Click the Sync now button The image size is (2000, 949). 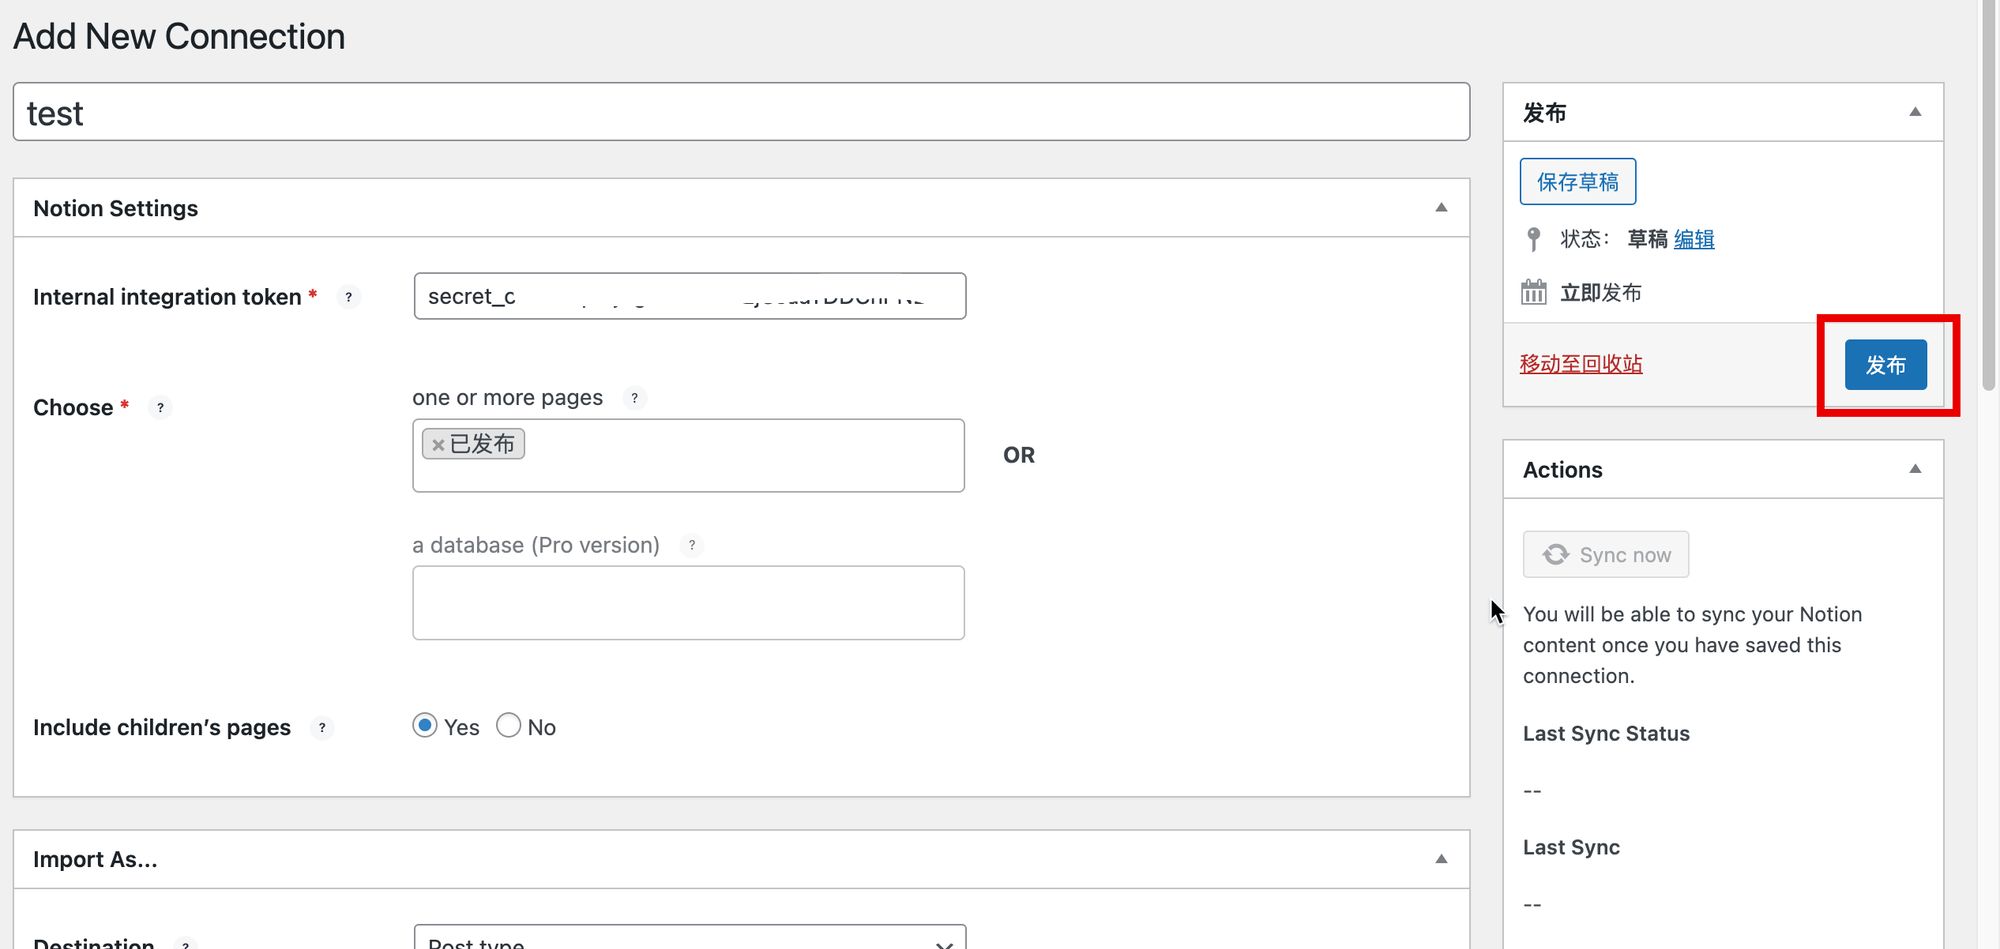pos(1606,554)
